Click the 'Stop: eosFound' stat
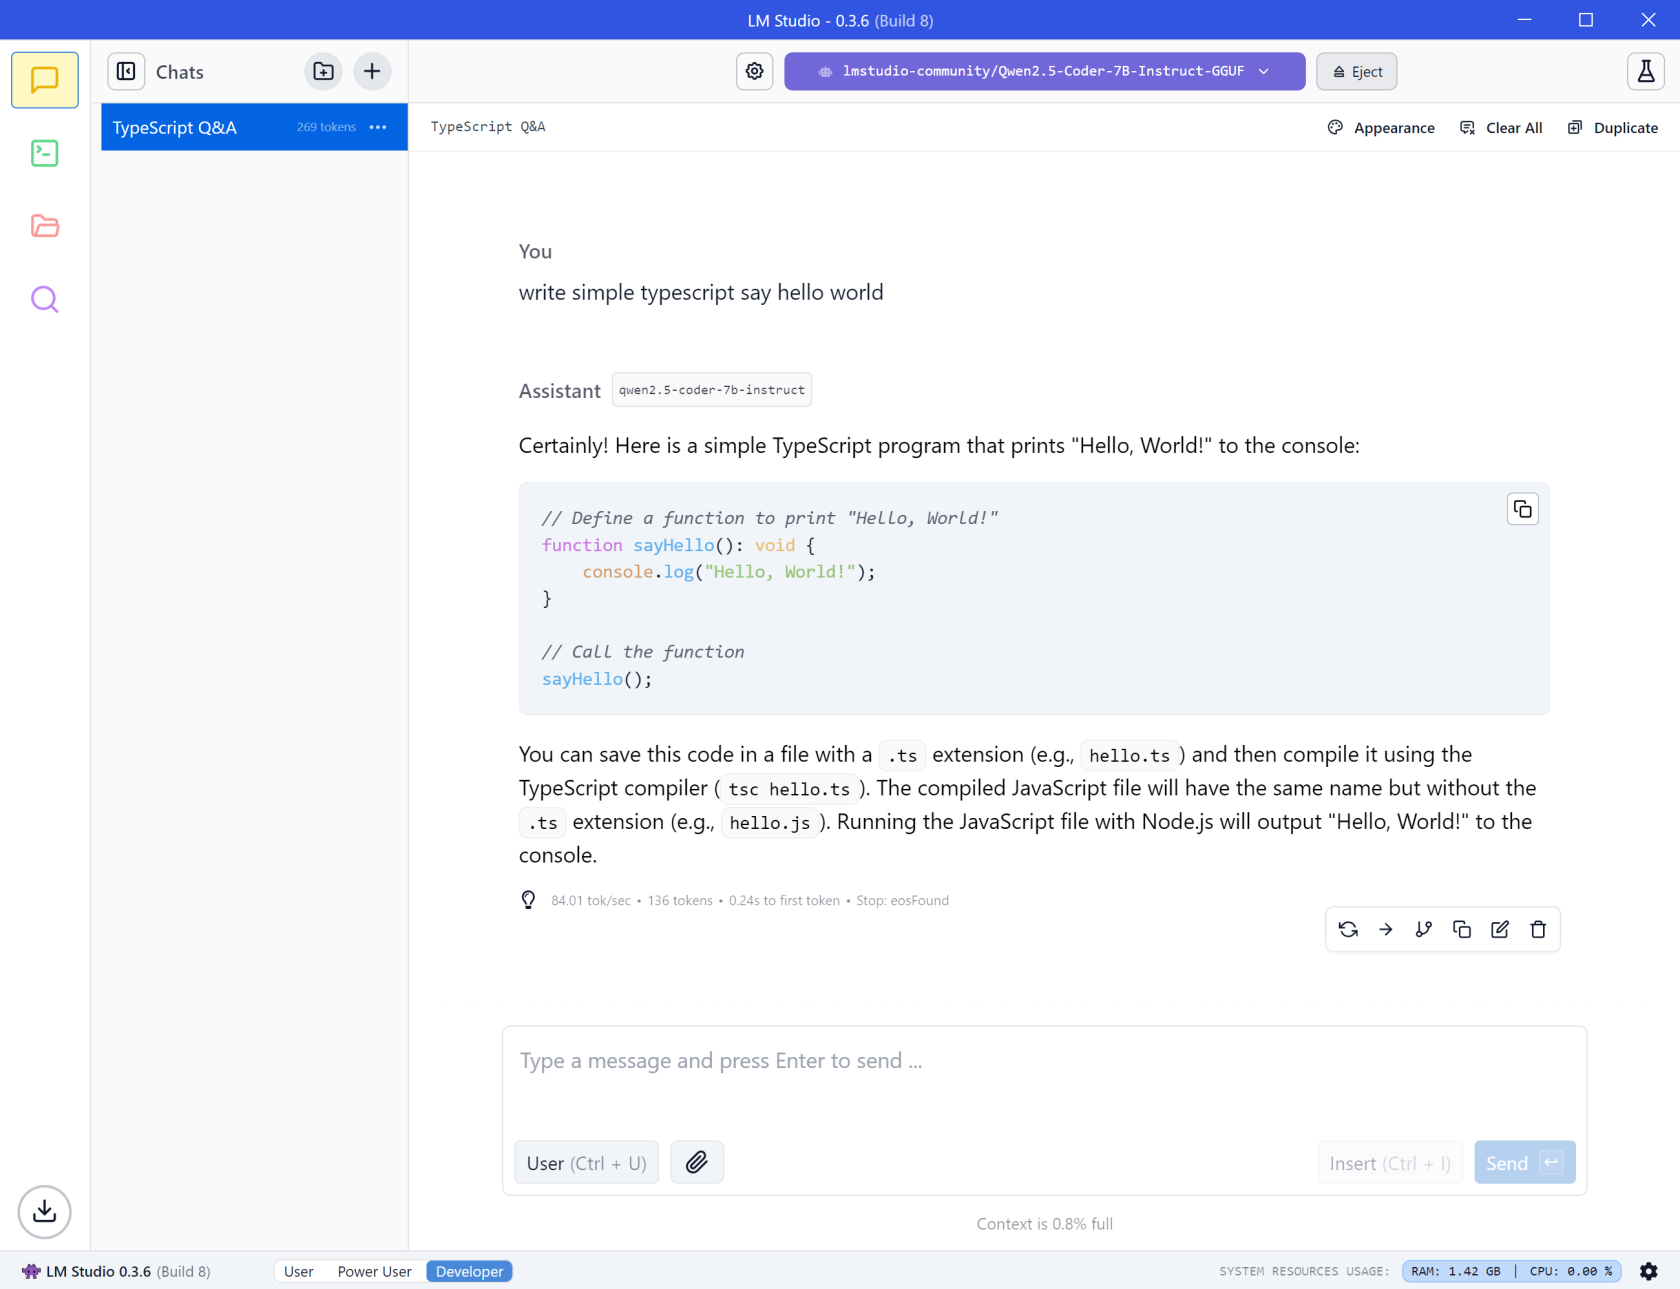The height and width of the screenshot is (1289, 1680). 902,900
